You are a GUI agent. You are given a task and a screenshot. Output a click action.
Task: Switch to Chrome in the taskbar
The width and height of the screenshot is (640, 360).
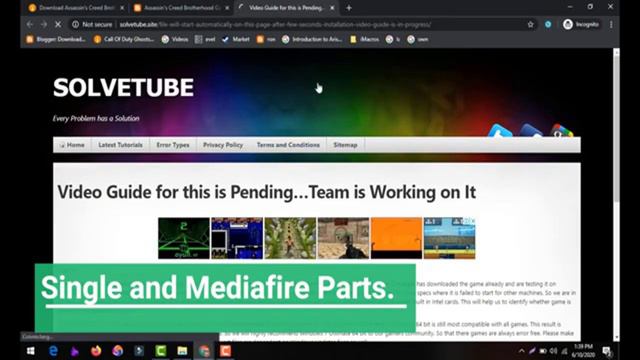pos(204,351)
